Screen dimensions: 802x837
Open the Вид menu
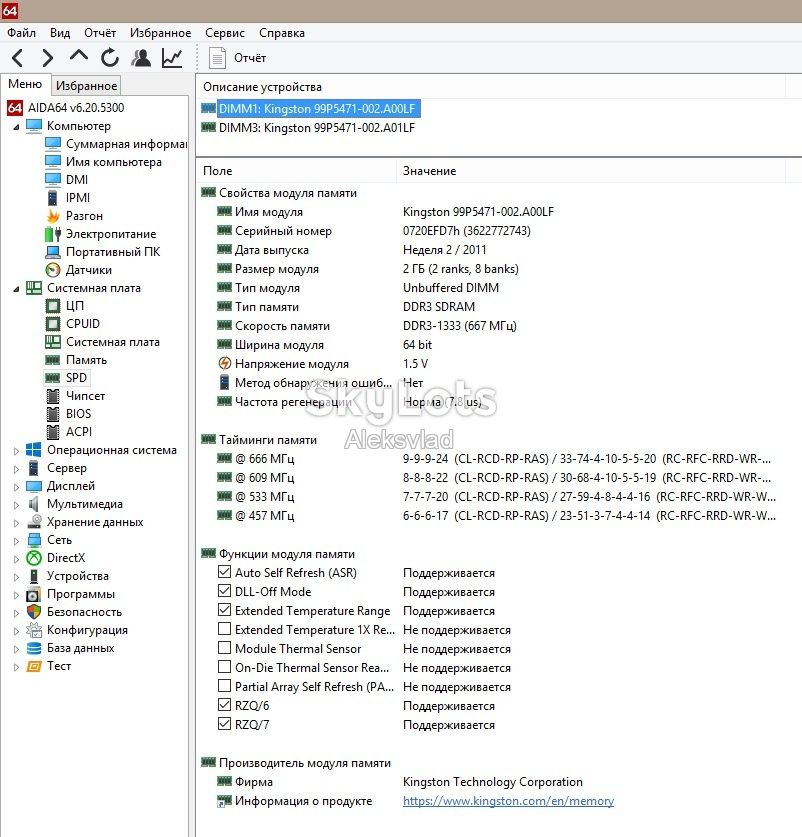[x=60, y=33]
